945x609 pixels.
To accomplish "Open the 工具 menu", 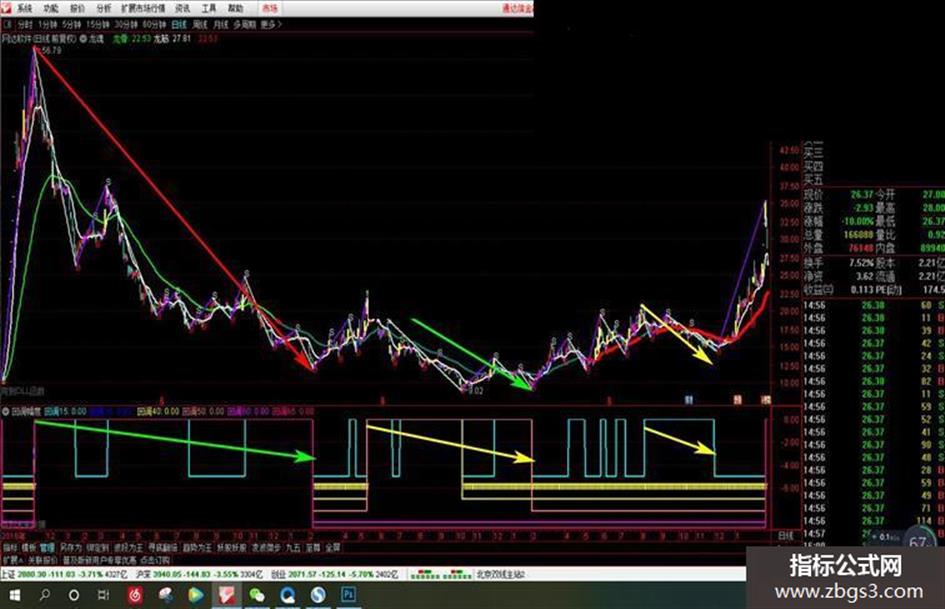I will [209, 8].
